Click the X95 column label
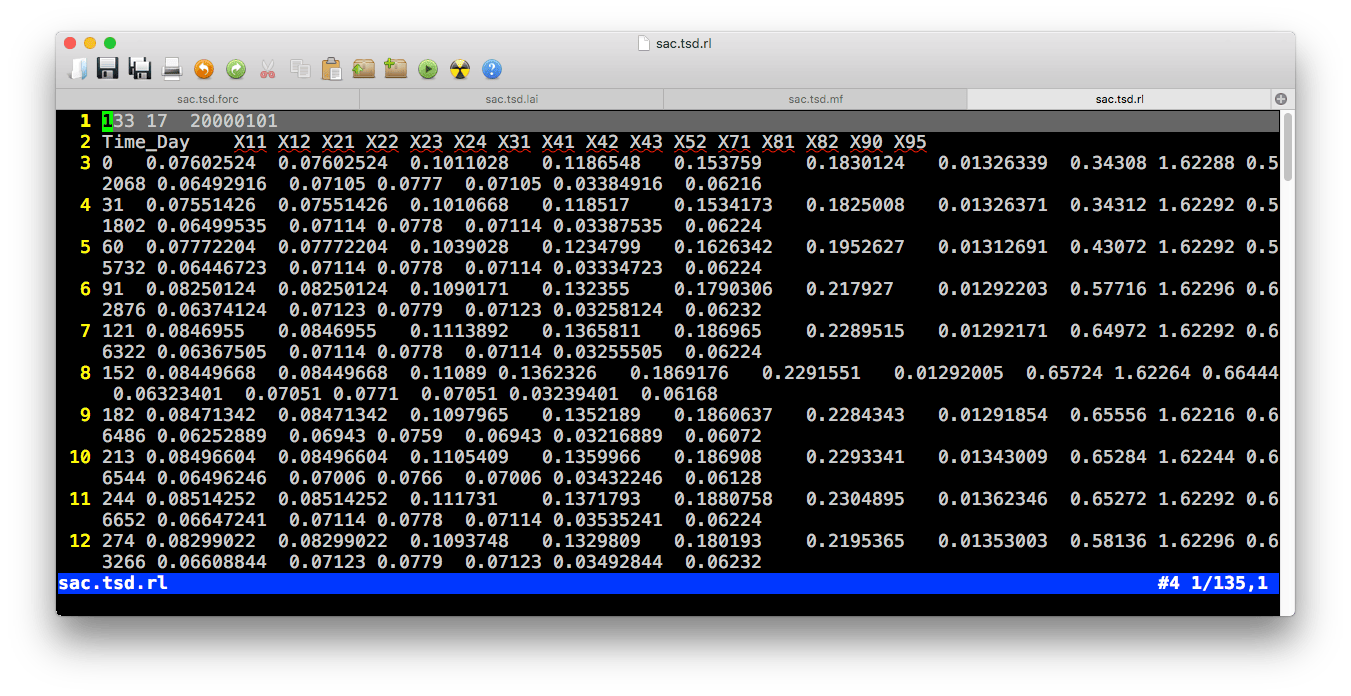The height and width of the screenshot is (696, 1351). coord(910,142)
